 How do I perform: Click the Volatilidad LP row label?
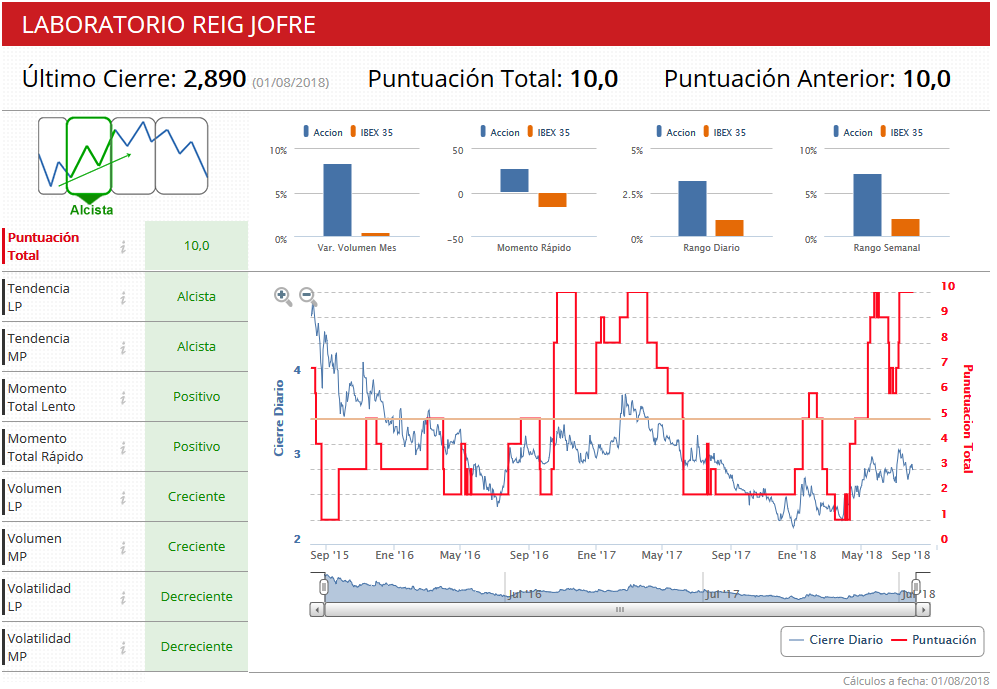pos(39,597)
